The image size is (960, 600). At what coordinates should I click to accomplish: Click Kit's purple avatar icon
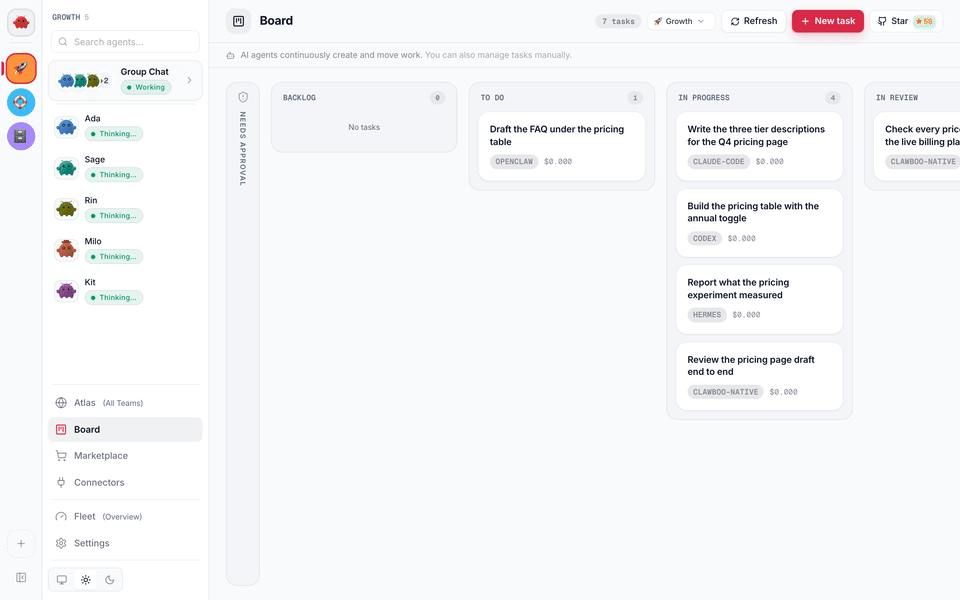[x=66, y=291]
